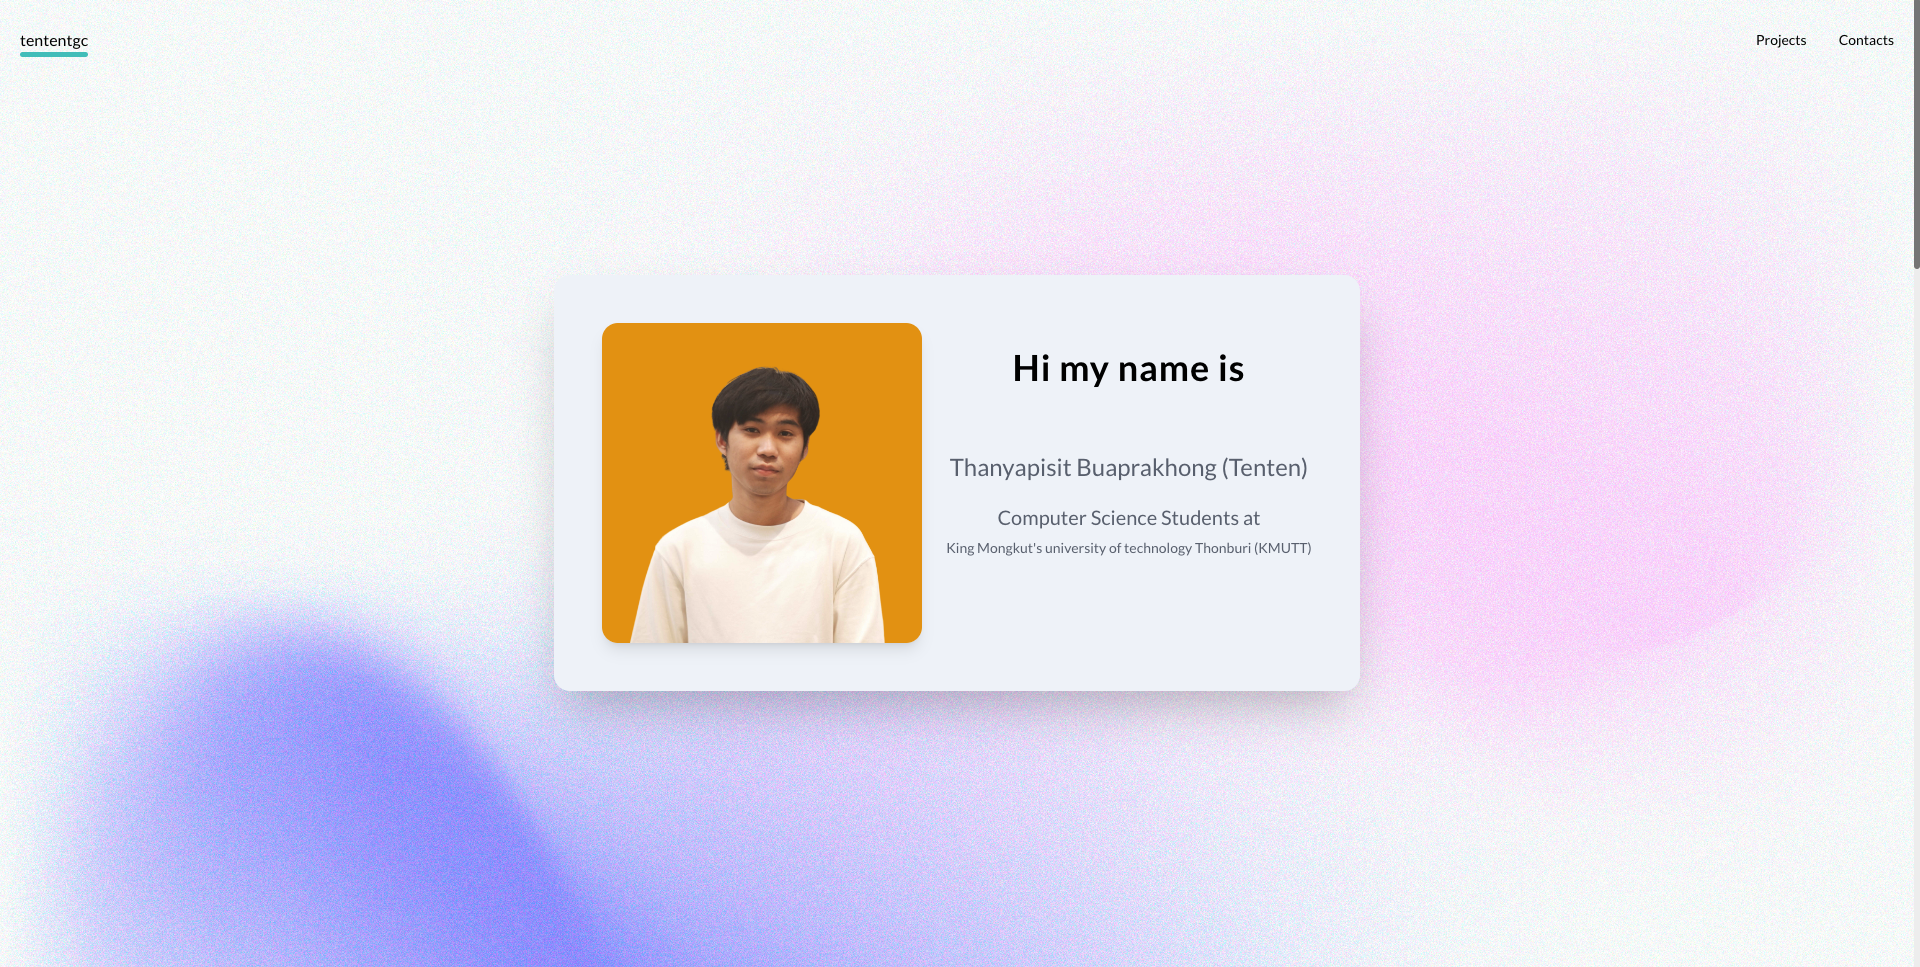Click the profile photo thumbnail
Image resolution: width=1920 pixels, height=967 pixels.
[x=761, y=482]
